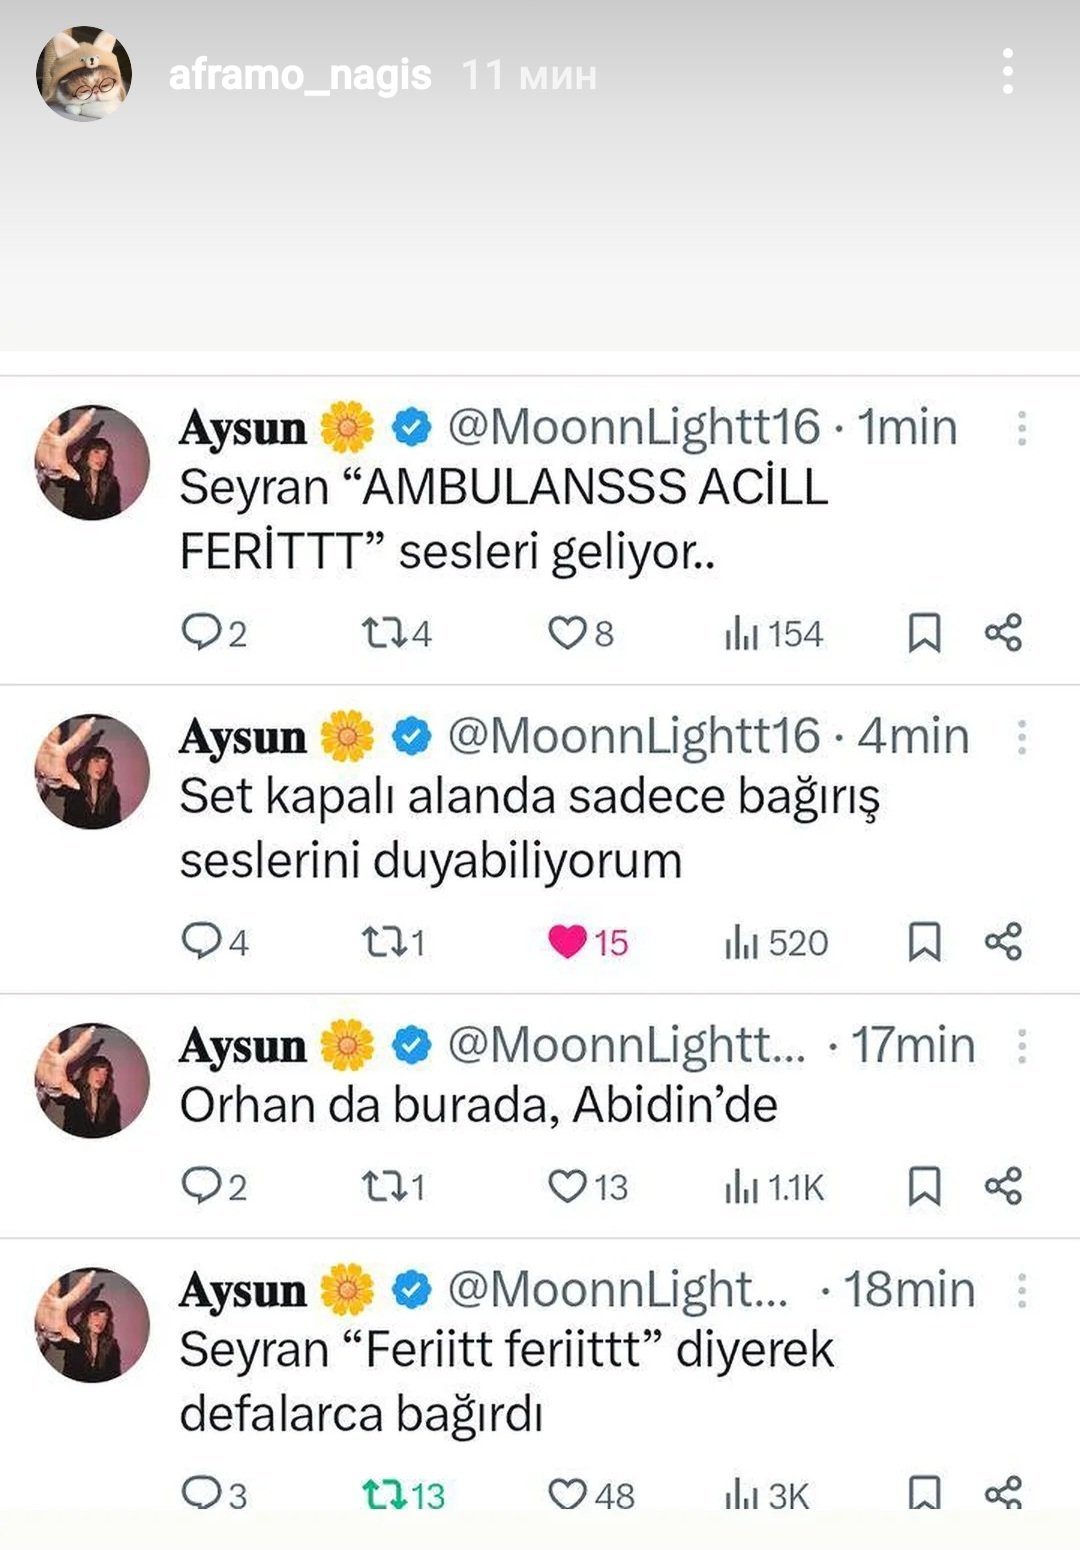
Task: Open Aysun's avatar on 18min tweet
Action: [x=92, y=1325]
